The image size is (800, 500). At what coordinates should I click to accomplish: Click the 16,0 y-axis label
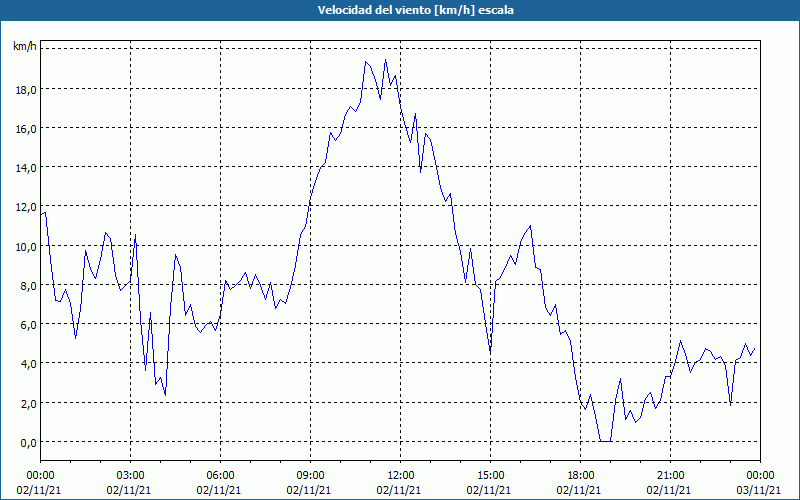tap(26, 129)
